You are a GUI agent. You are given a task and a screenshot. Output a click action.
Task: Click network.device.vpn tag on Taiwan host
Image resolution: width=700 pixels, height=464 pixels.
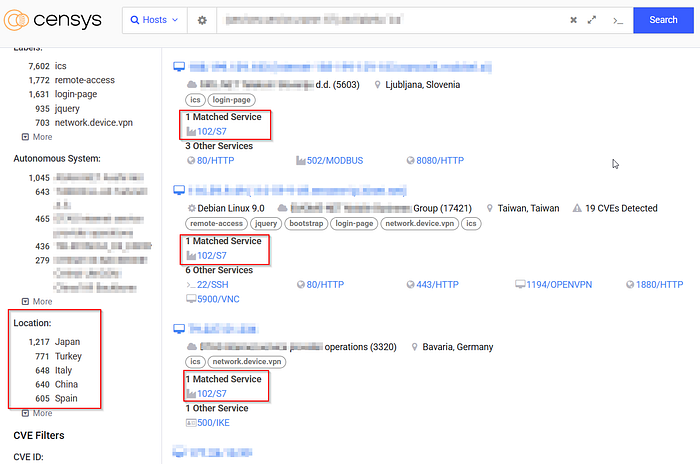[x=420, y=223]
